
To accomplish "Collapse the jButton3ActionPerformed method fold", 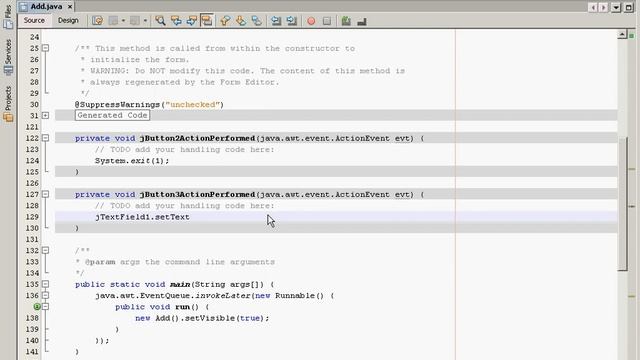I will pyautogui.click(x=45, y=194).
